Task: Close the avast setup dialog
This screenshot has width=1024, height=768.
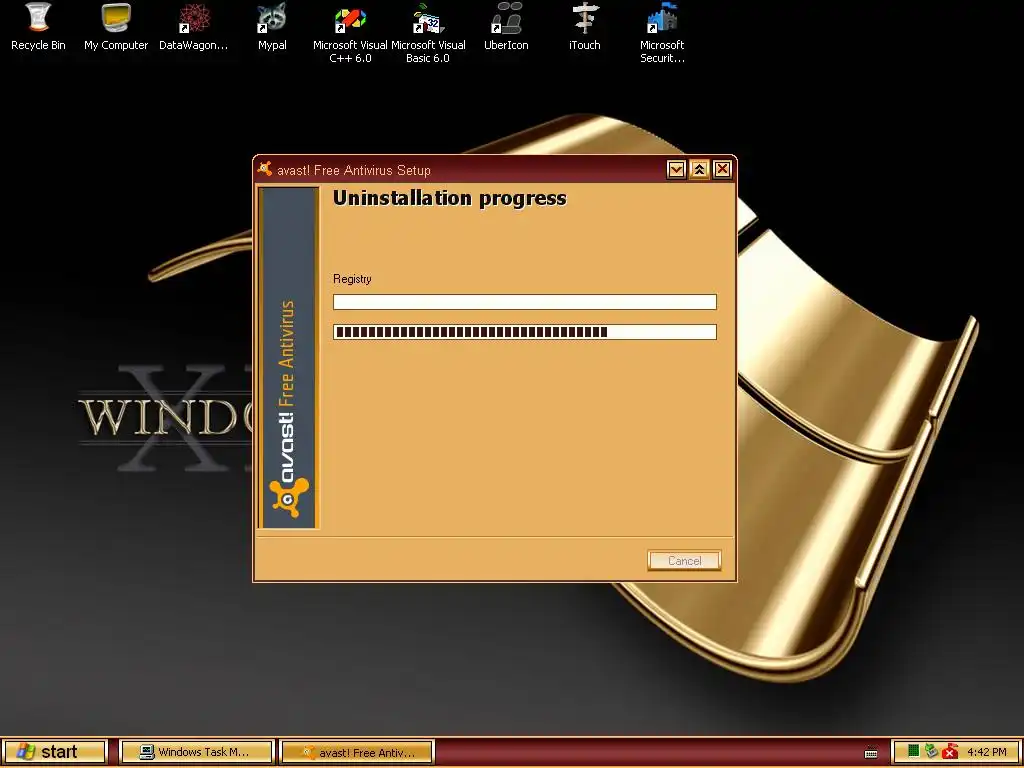Action: point(722,170)
